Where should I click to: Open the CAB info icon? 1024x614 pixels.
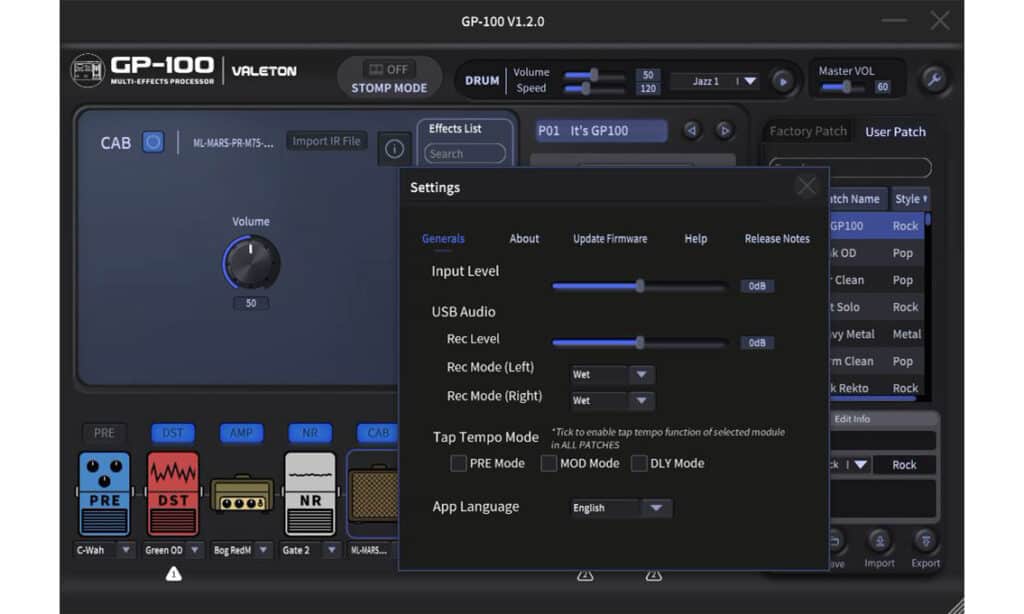point(394,149)
